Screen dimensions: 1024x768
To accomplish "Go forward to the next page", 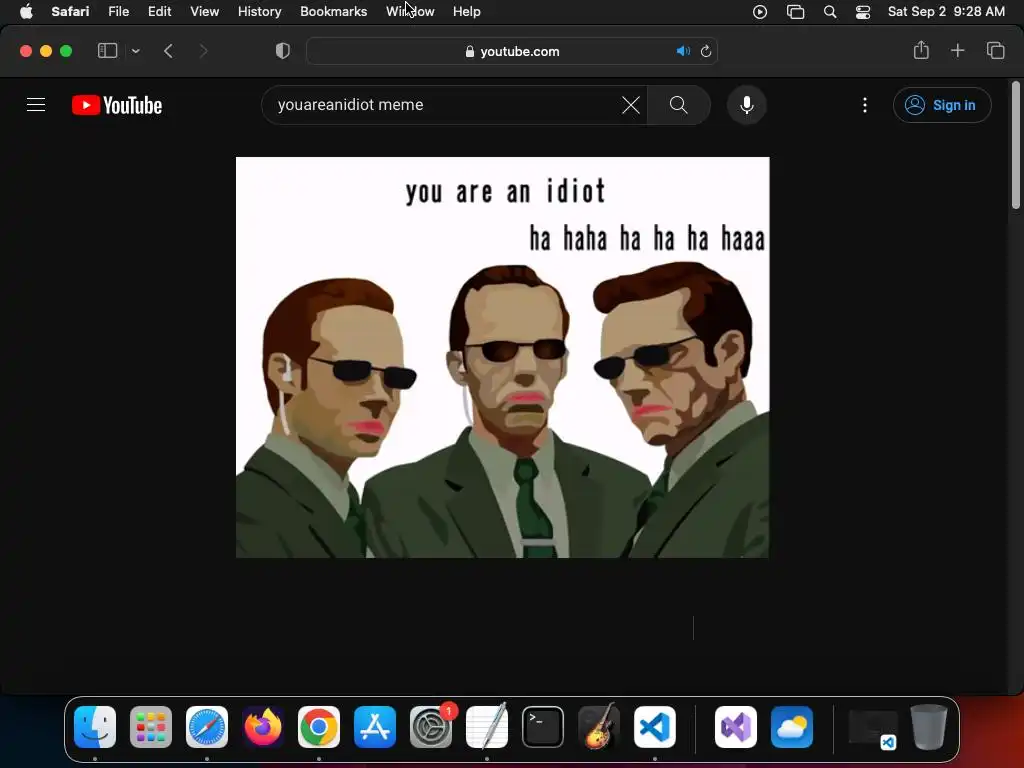I will pyautogui.click(x=203, y=51).
